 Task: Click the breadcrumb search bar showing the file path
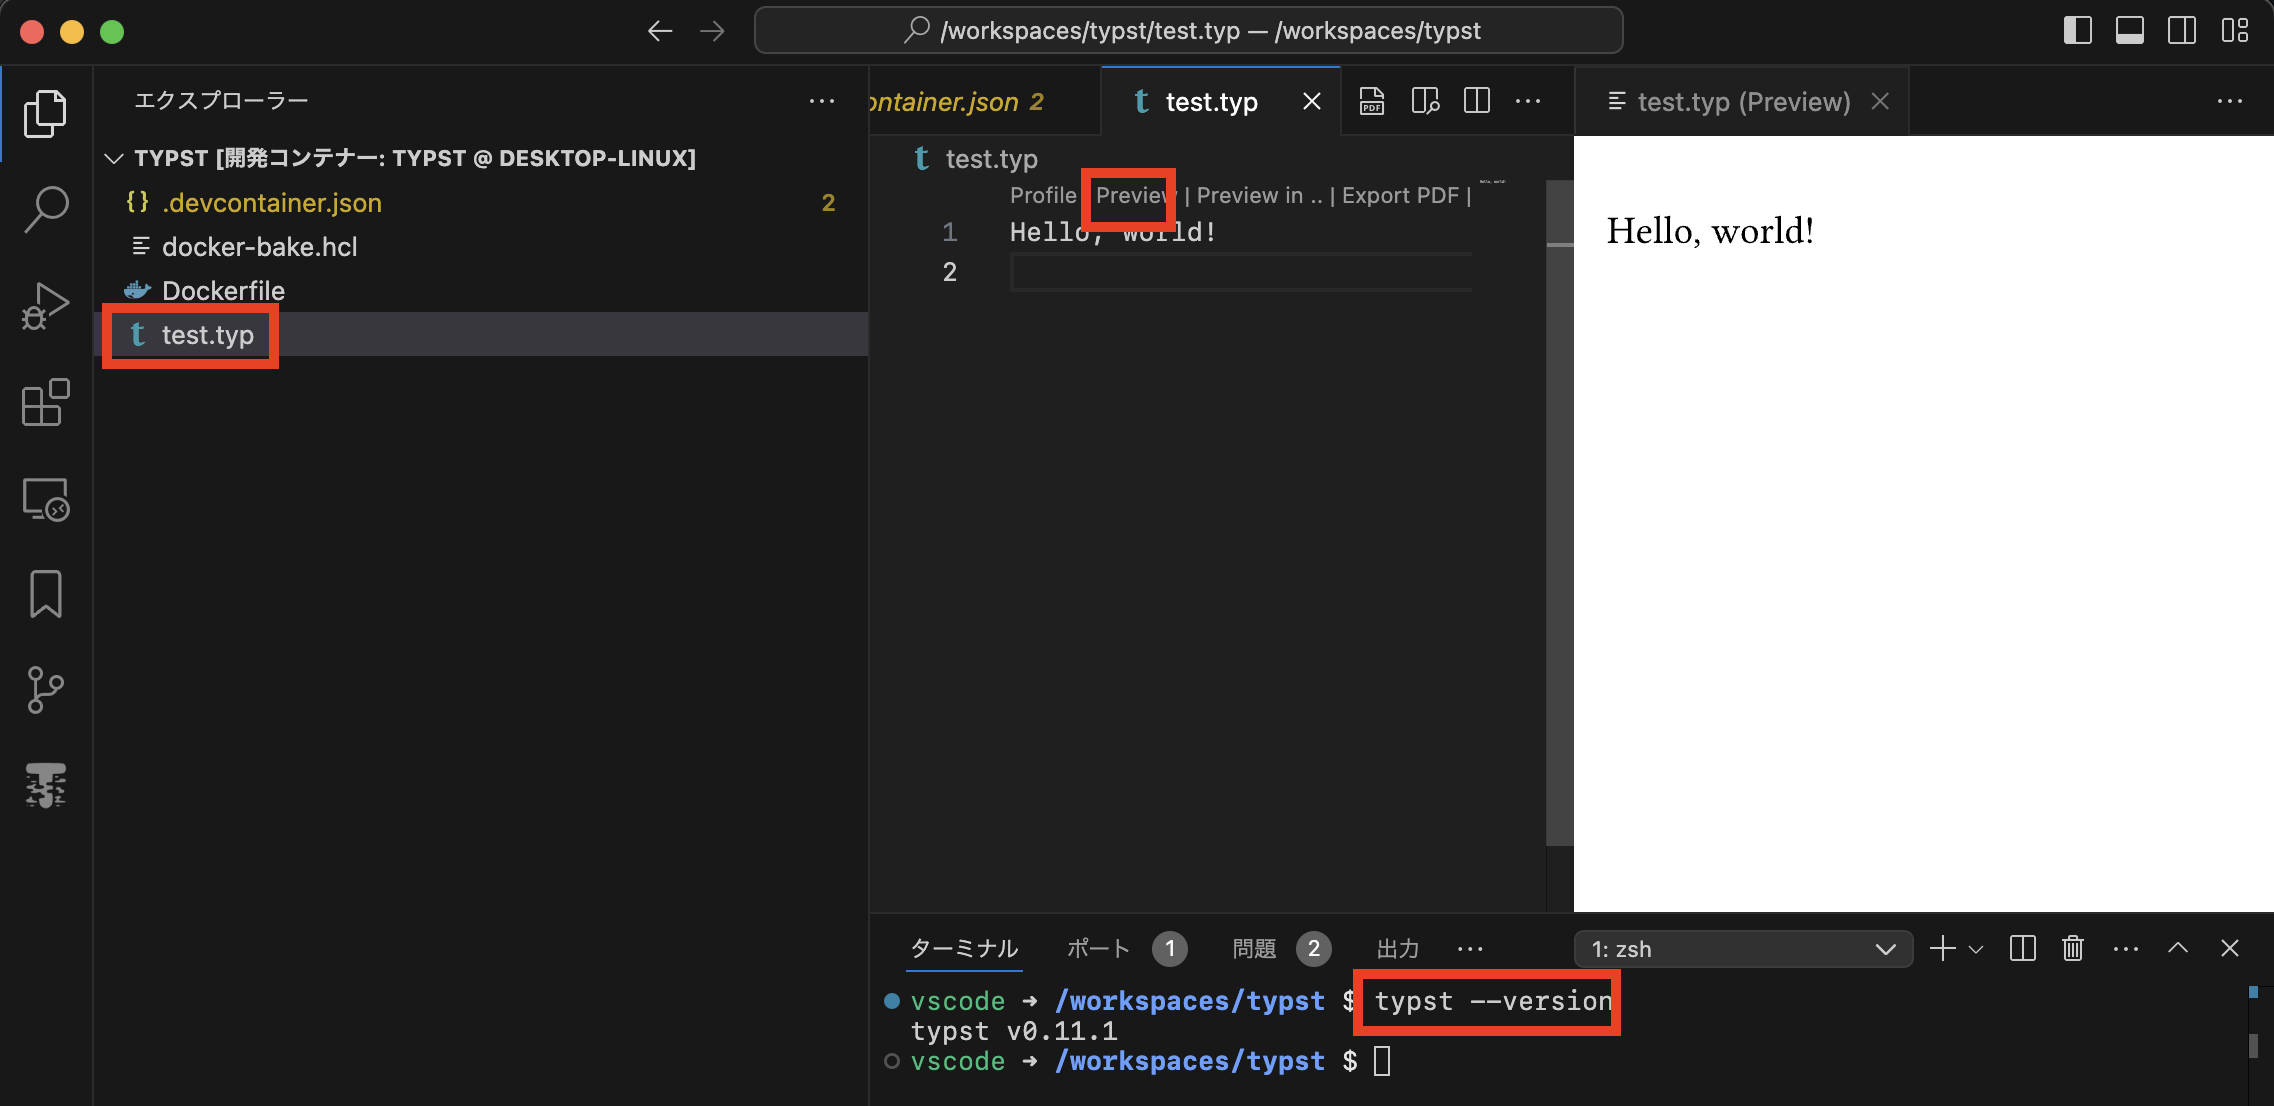point(1190,30)
